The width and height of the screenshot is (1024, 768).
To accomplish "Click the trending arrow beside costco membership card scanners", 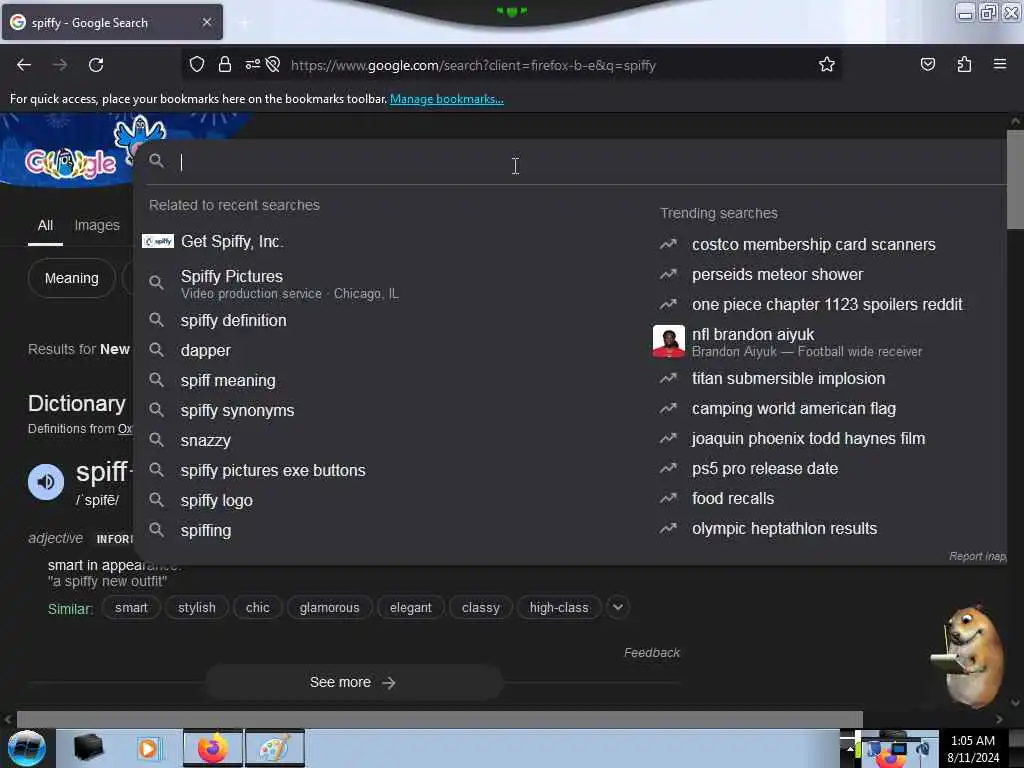I will (668, 244).
